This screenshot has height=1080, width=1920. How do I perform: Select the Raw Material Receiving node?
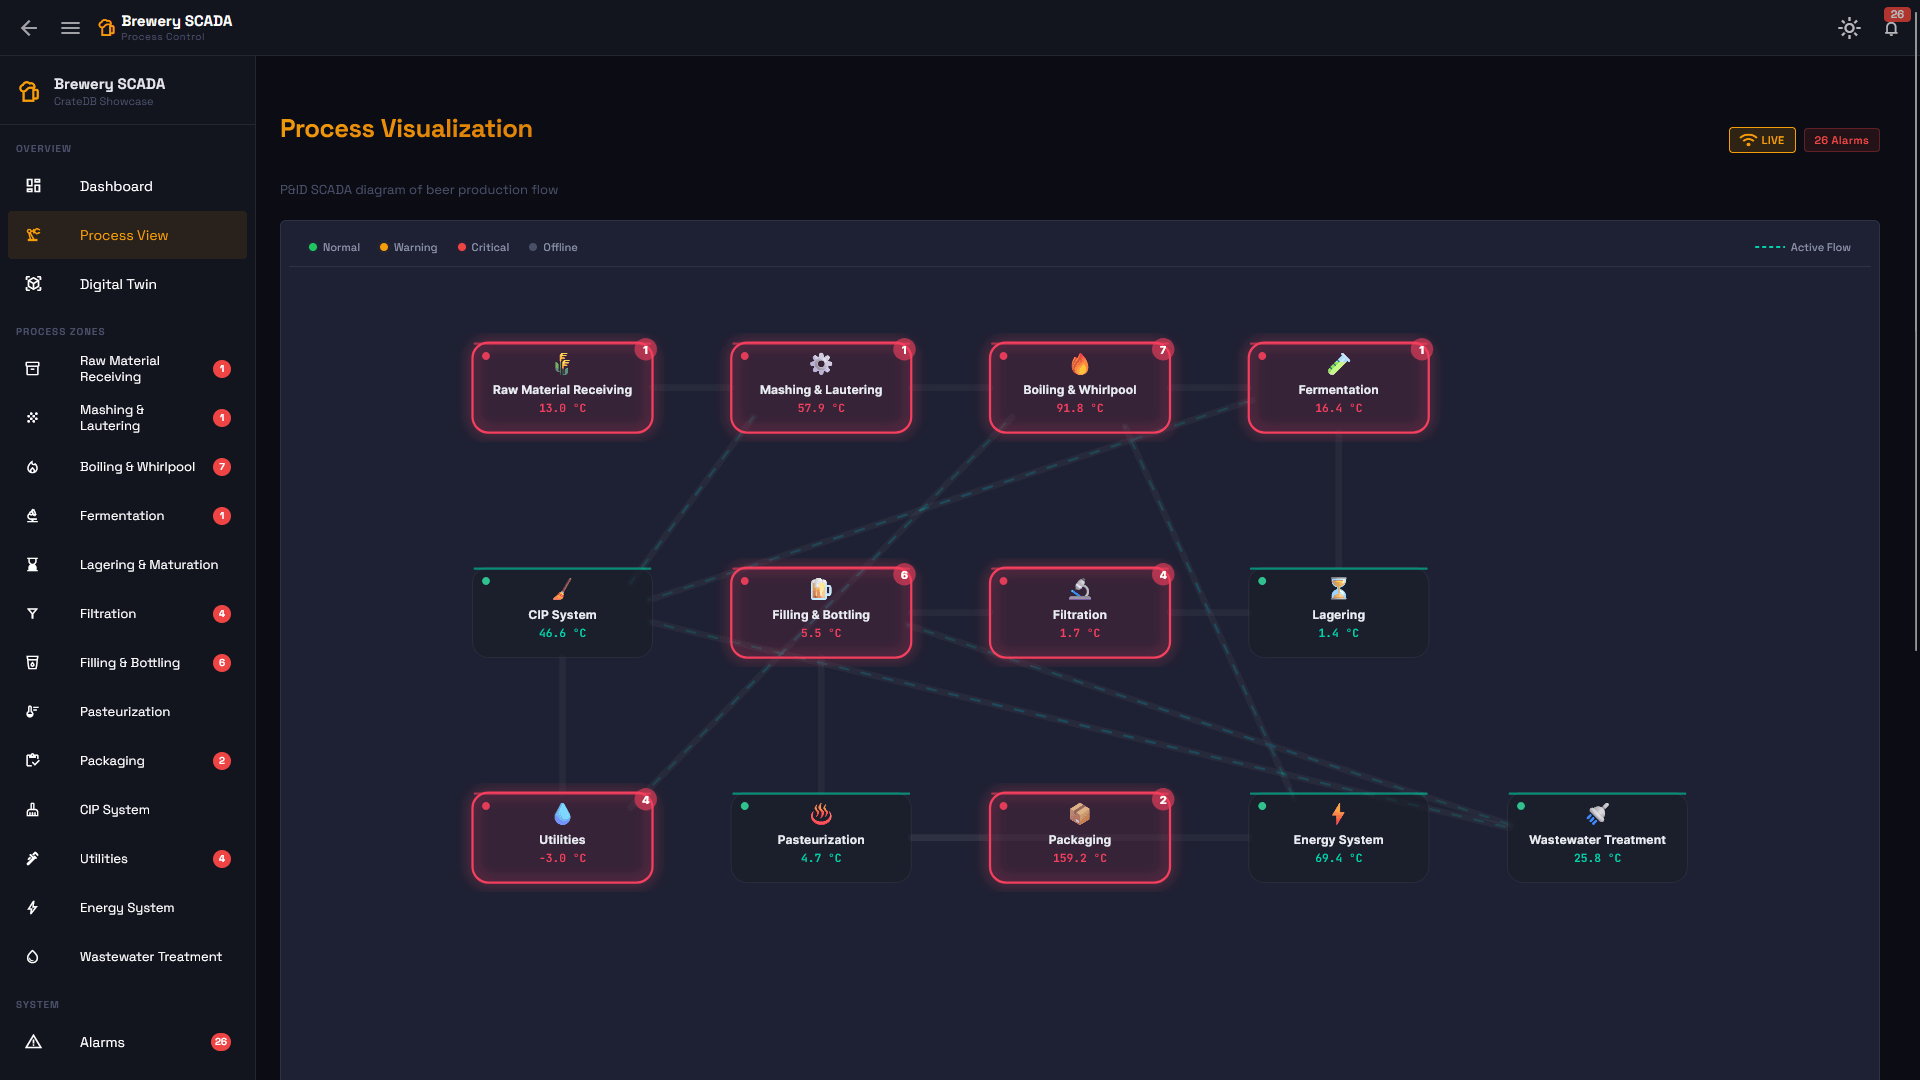pyautogui.click(x=562, y=388)
